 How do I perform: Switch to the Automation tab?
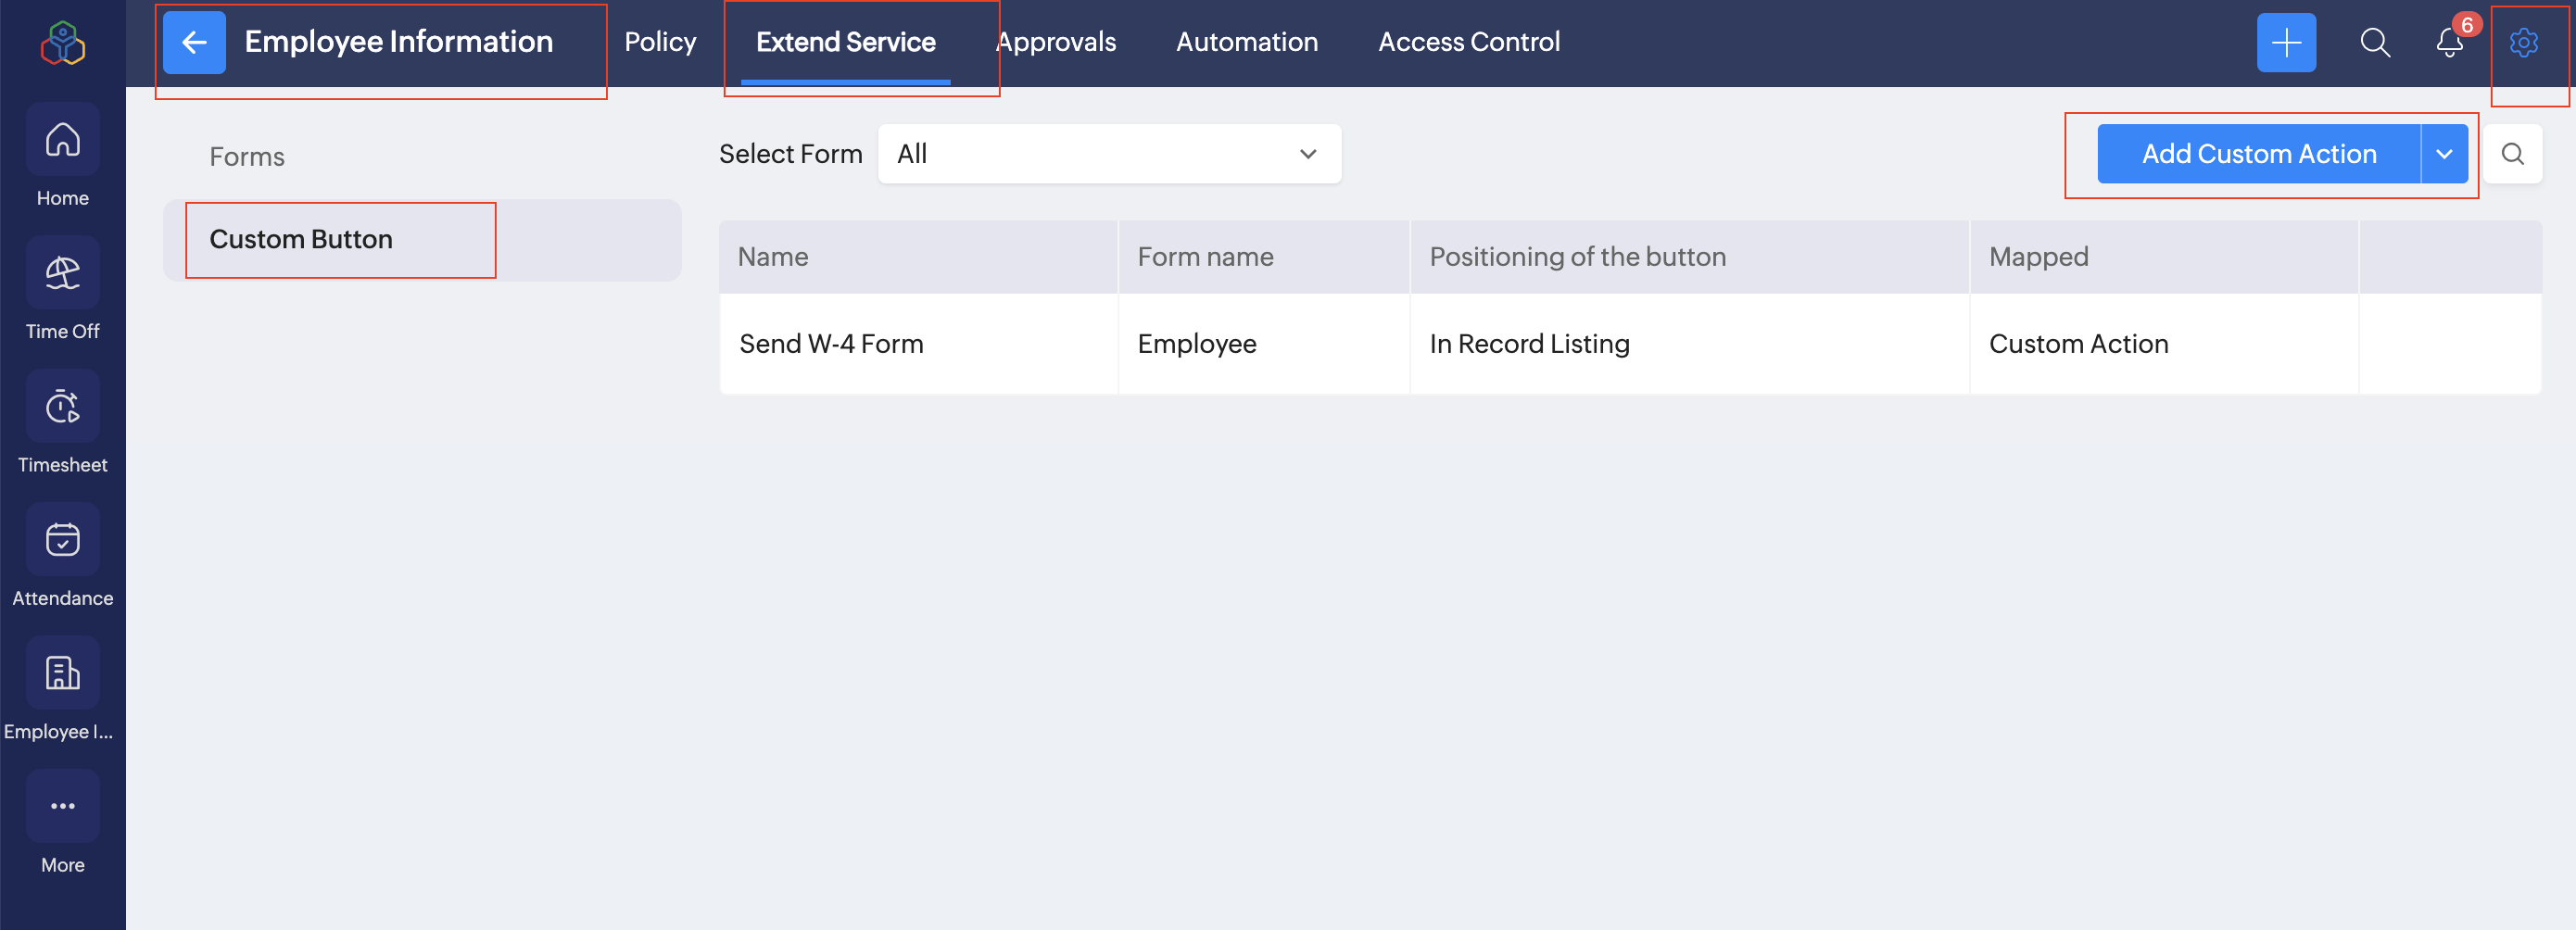(1246, 42)
